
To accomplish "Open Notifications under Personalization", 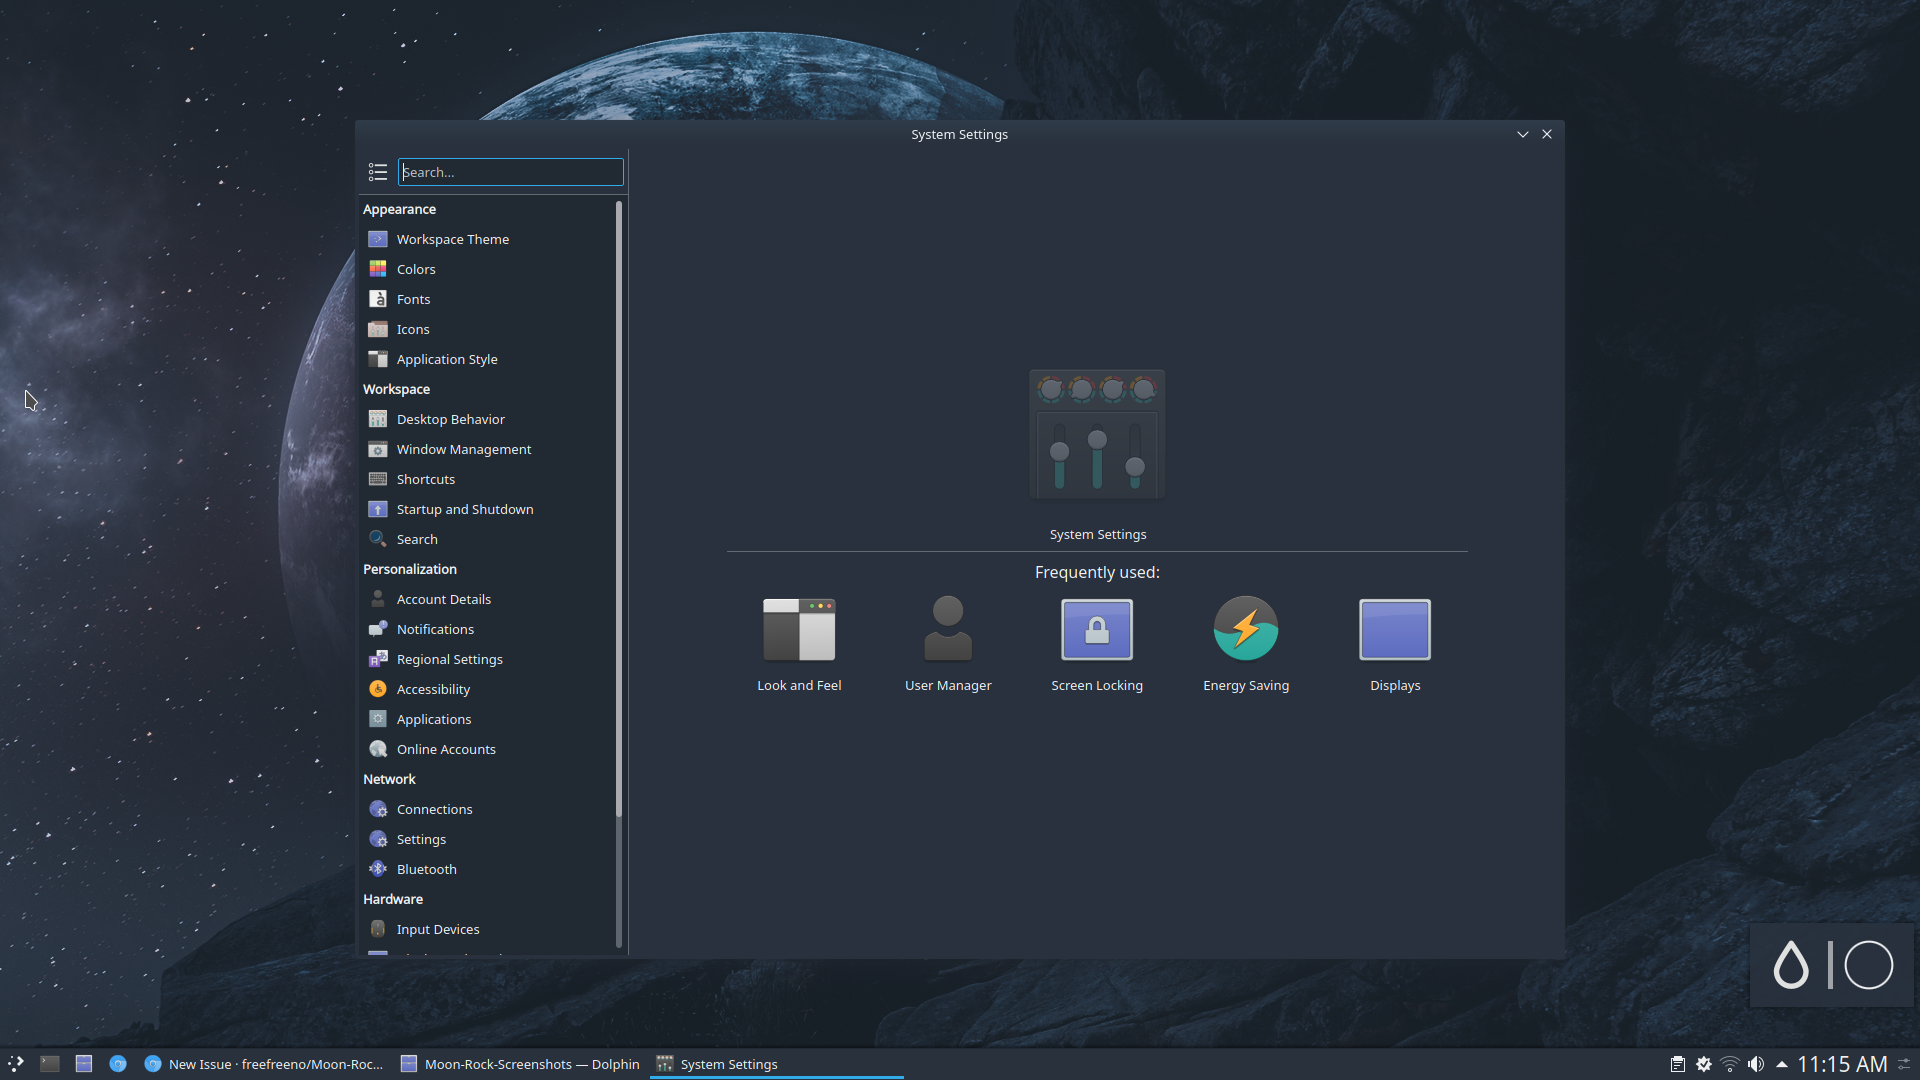I will pyautogui.click(x=435, y=629).
